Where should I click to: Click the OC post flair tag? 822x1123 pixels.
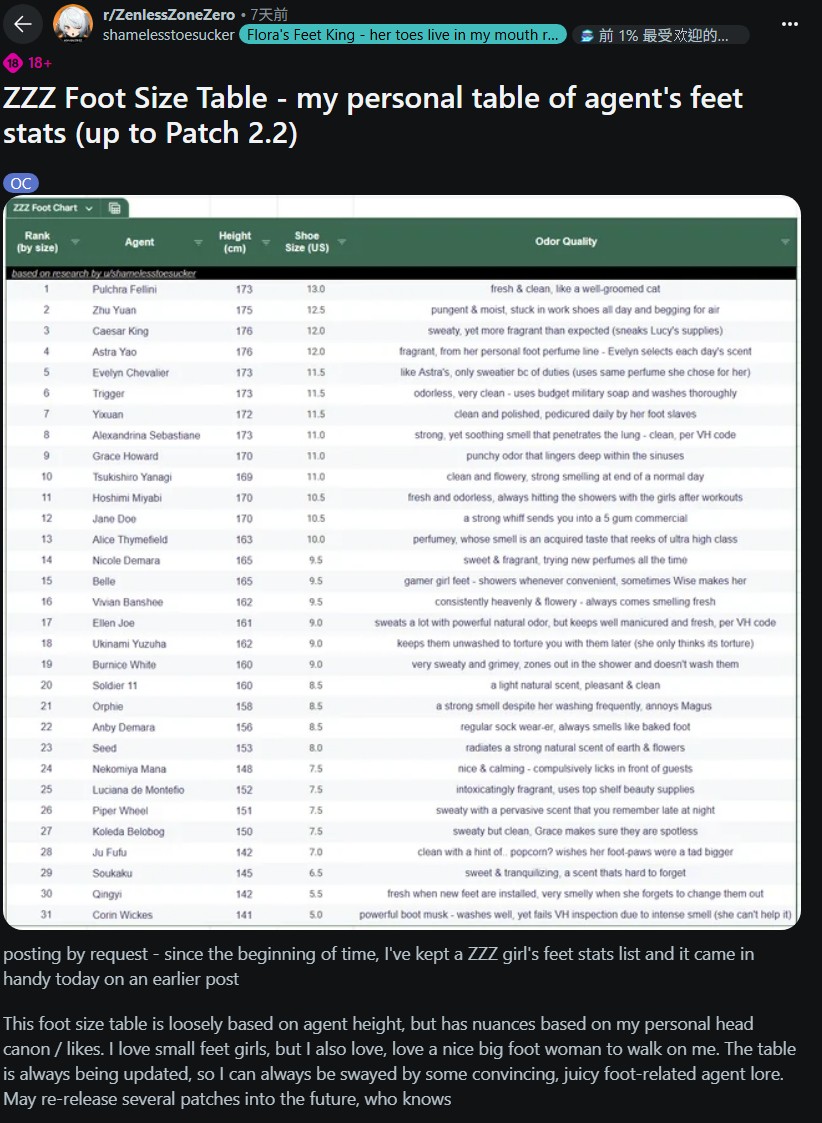22,183
